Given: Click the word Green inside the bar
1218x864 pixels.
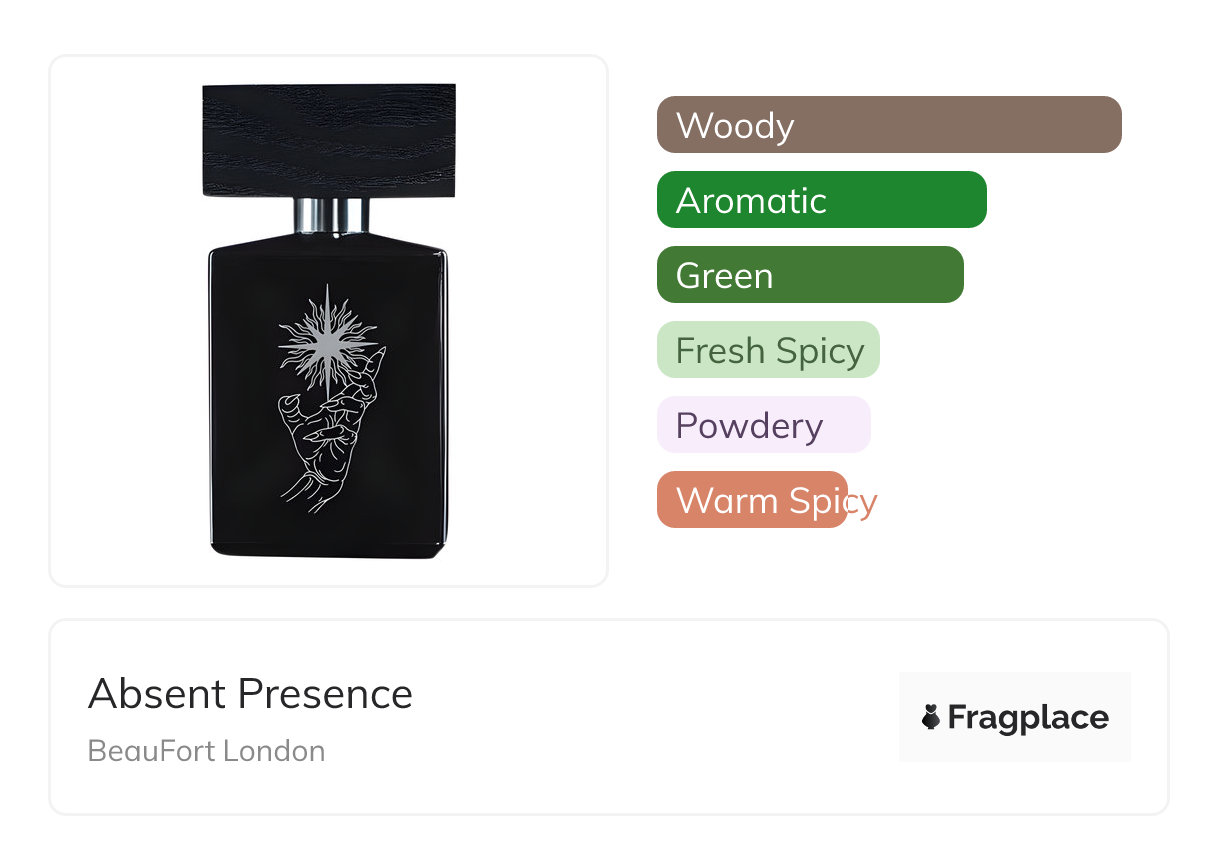Looking at the screenshot, I should (x=724, y=276).
